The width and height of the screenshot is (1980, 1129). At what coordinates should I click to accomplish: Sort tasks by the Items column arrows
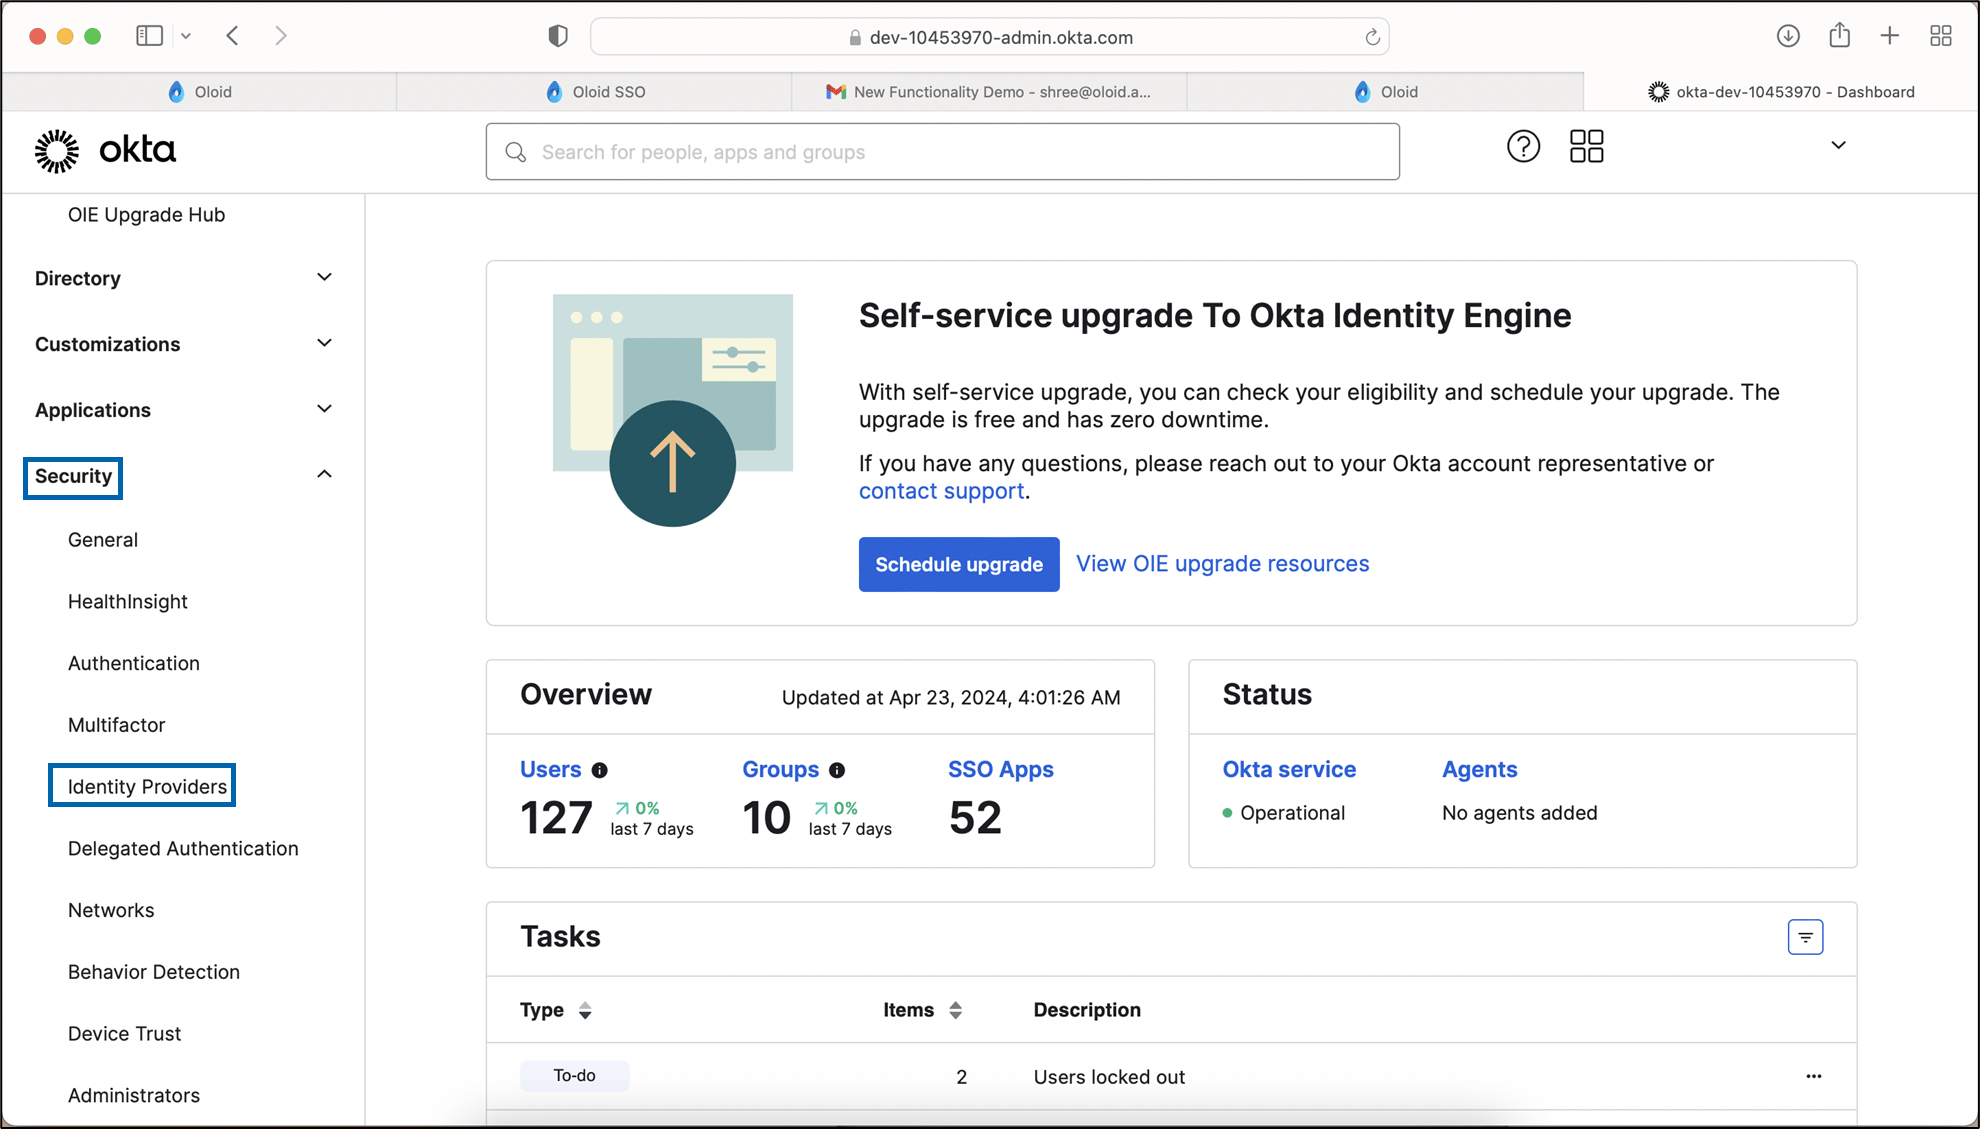(955, 1011)
